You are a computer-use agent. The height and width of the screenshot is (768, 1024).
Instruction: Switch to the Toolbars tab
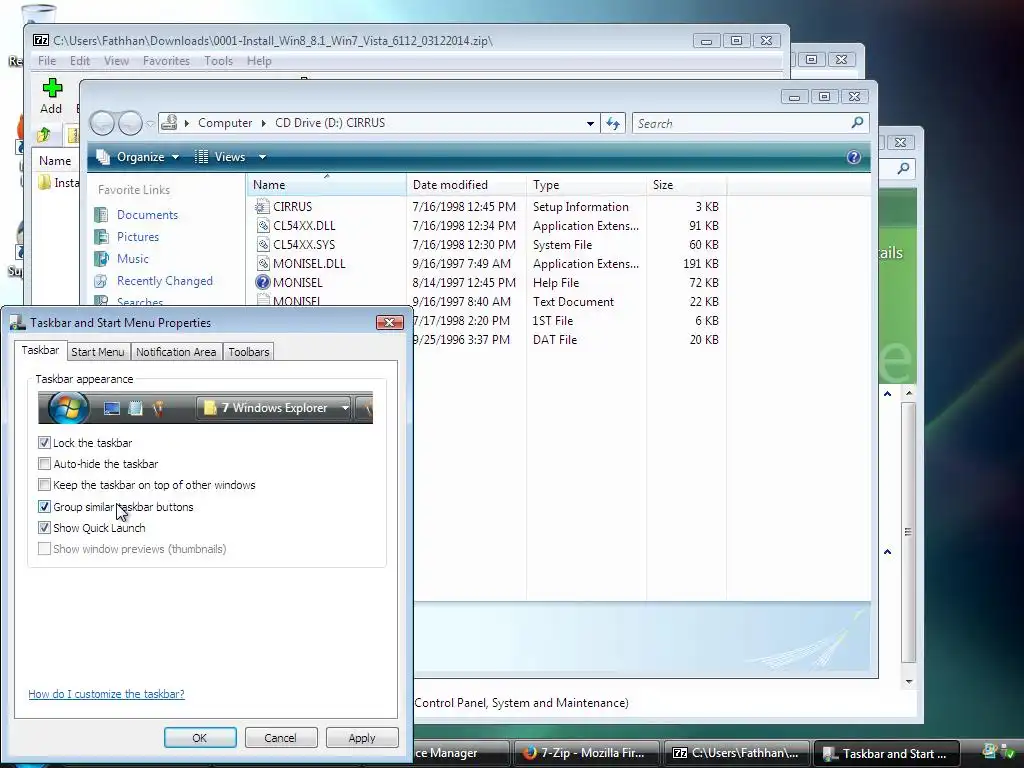248,352
